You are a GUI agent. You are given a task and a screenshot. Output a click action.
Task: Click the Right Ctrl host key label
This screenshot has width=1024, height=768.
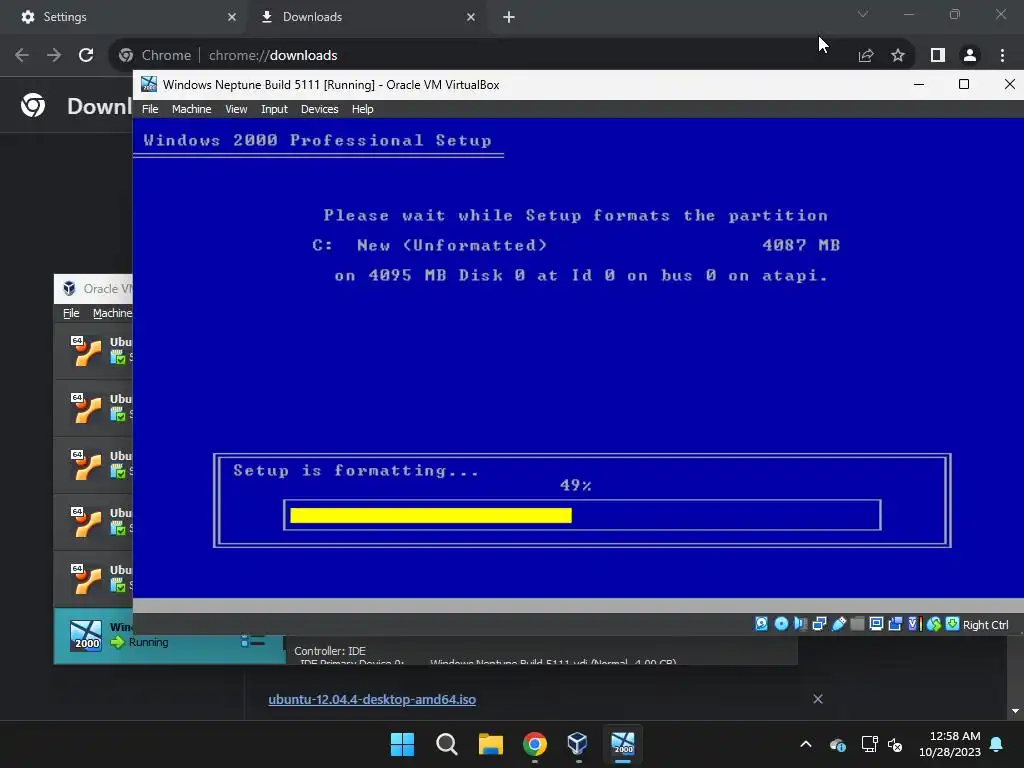(x=985, y=625)
